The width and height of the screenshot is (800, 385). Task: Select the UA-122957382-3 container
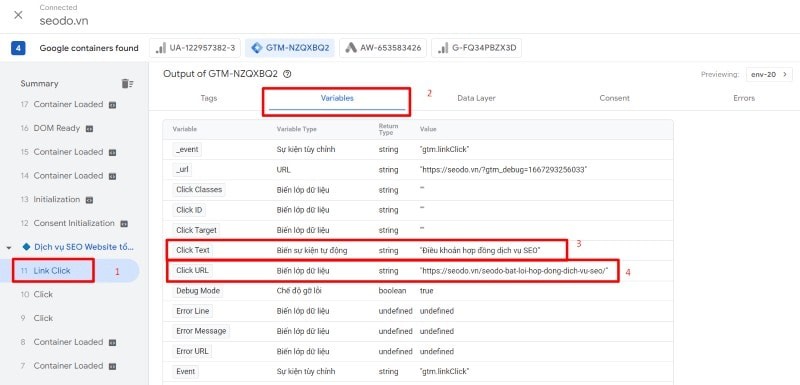(x=195, y=48)
